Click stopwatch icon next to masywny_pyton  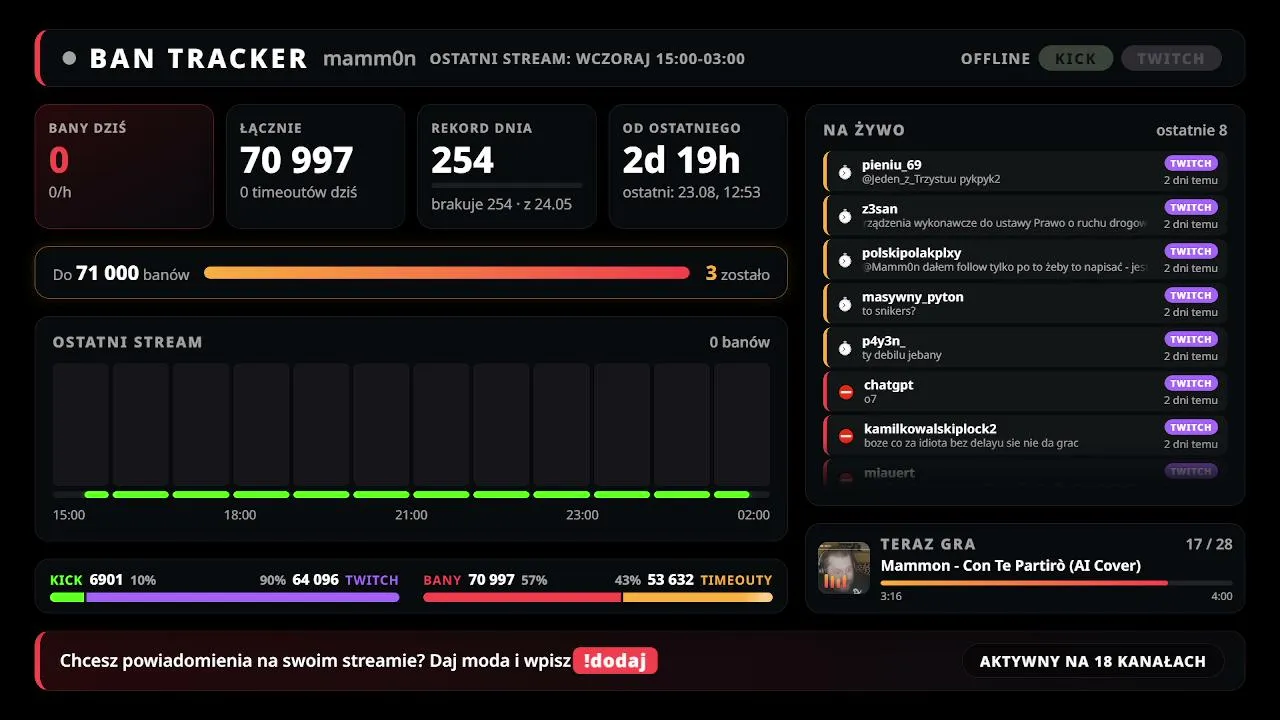pyautogui.click(x=845, y=304)
